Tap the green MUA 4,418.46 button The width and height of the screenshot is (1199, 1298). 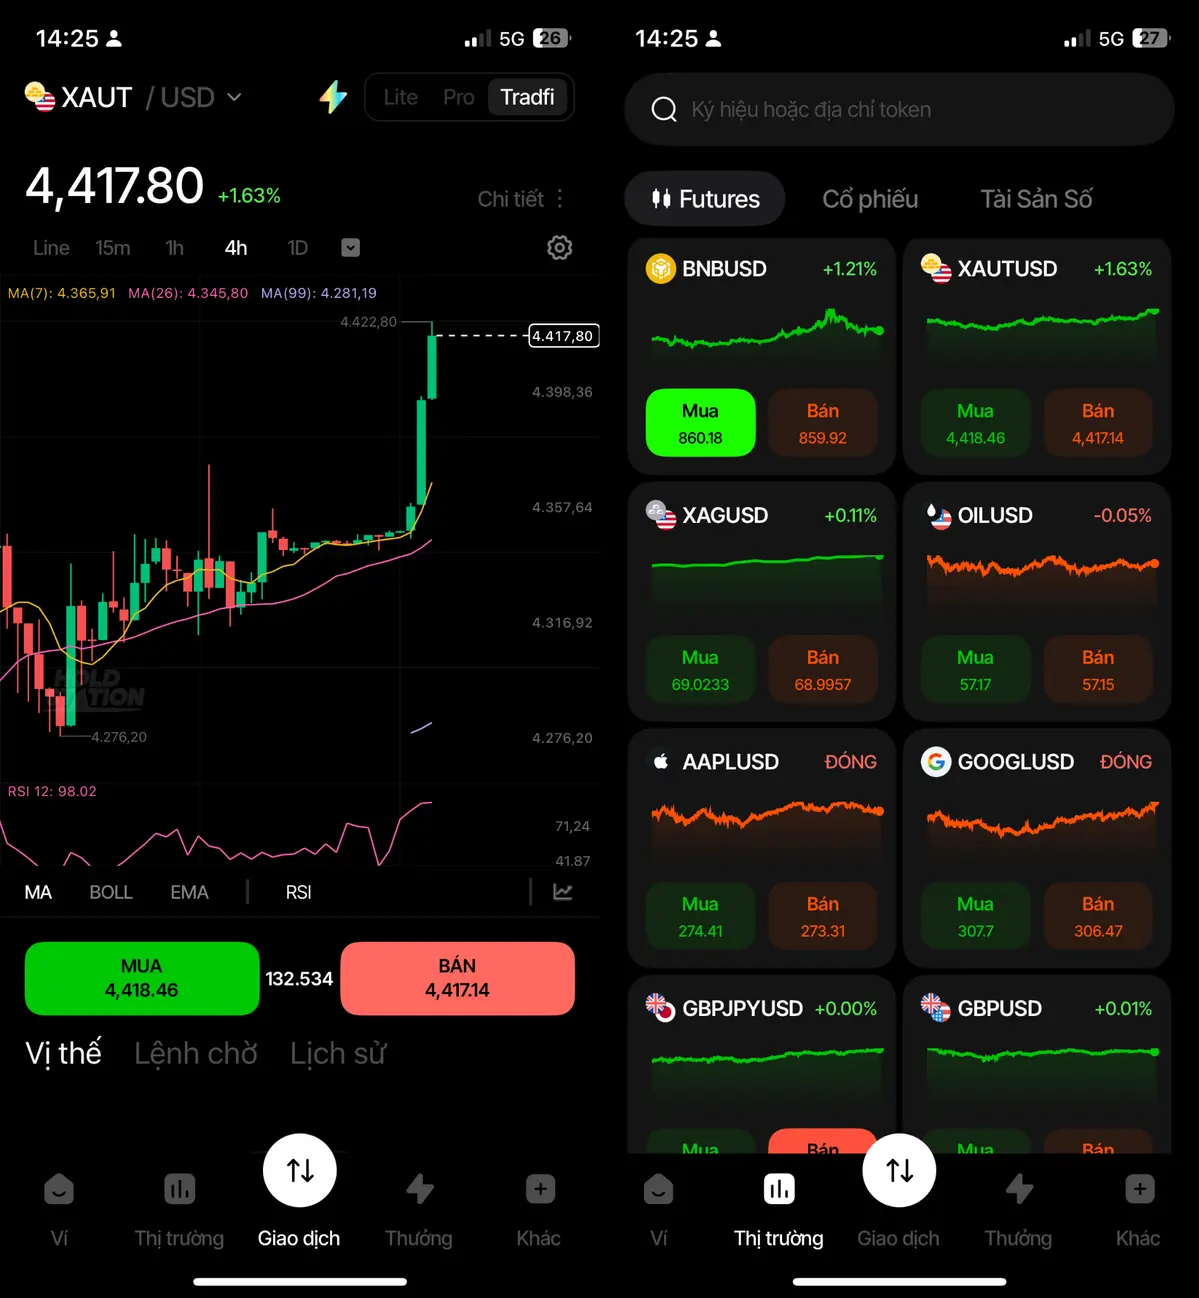tap(142, 978)
